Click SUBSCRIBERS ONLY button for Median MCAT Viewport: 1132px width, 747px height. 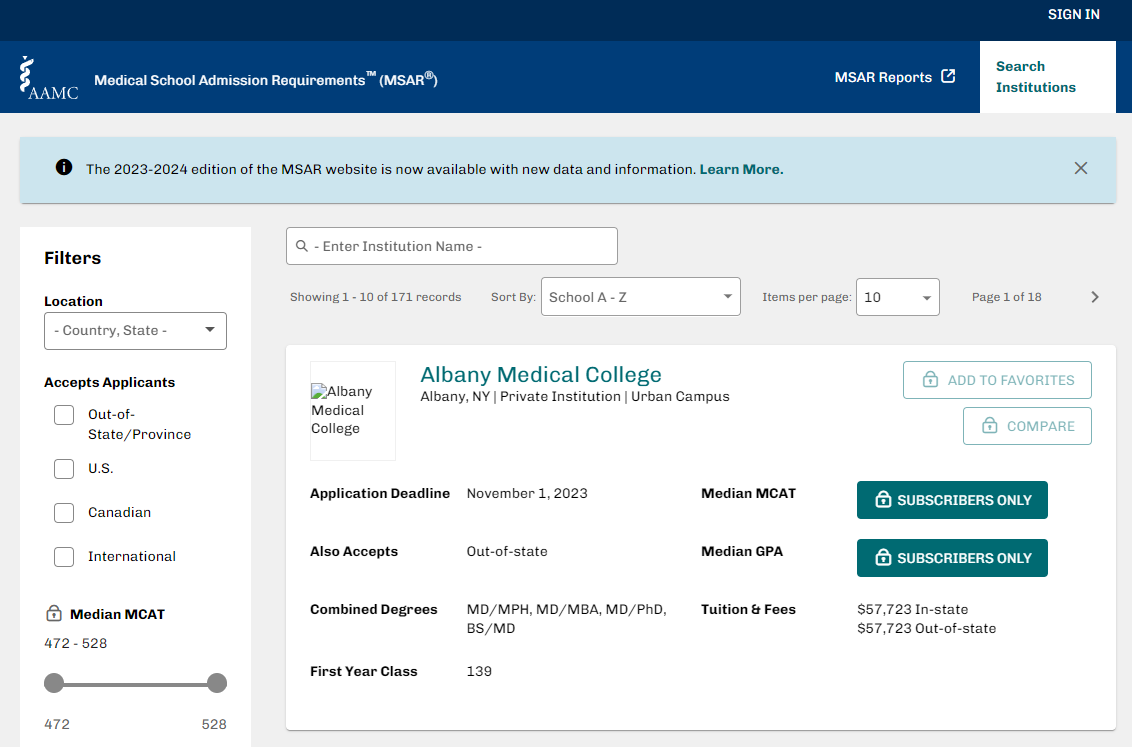click(x=952, y=499)
